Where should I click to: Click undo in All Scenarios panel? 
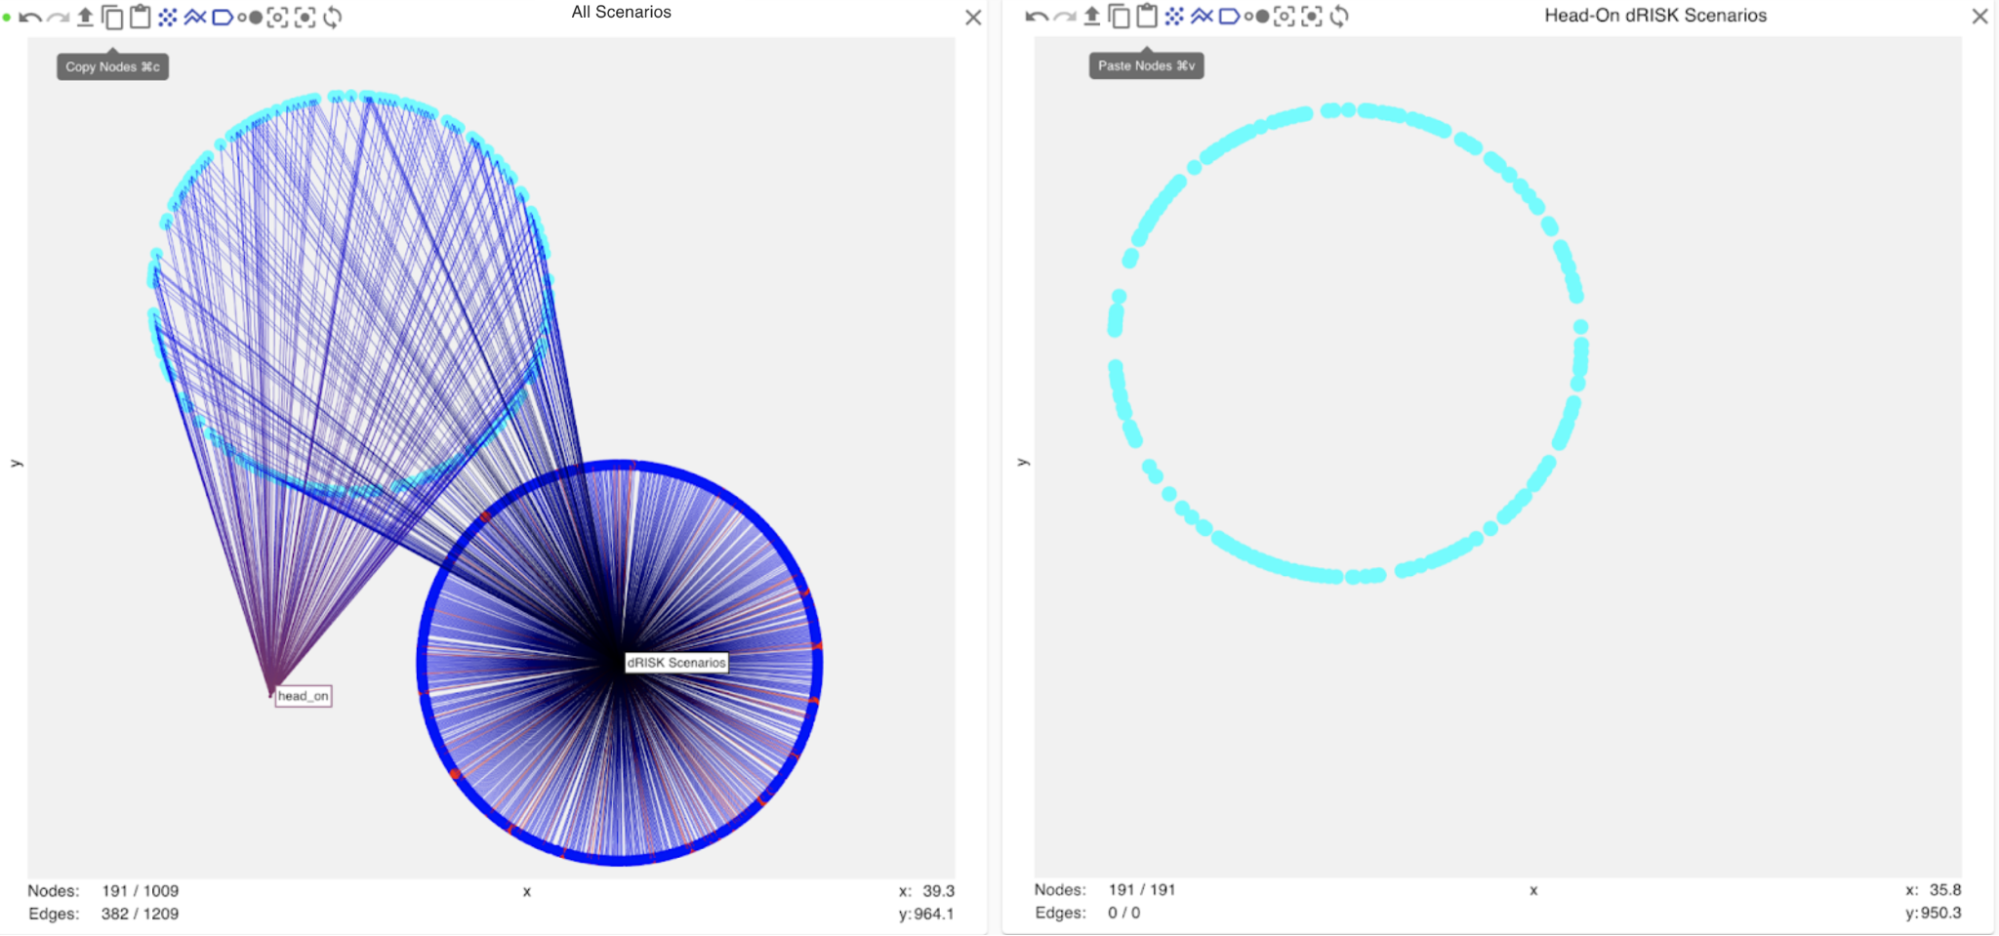(x=30, y=17)
